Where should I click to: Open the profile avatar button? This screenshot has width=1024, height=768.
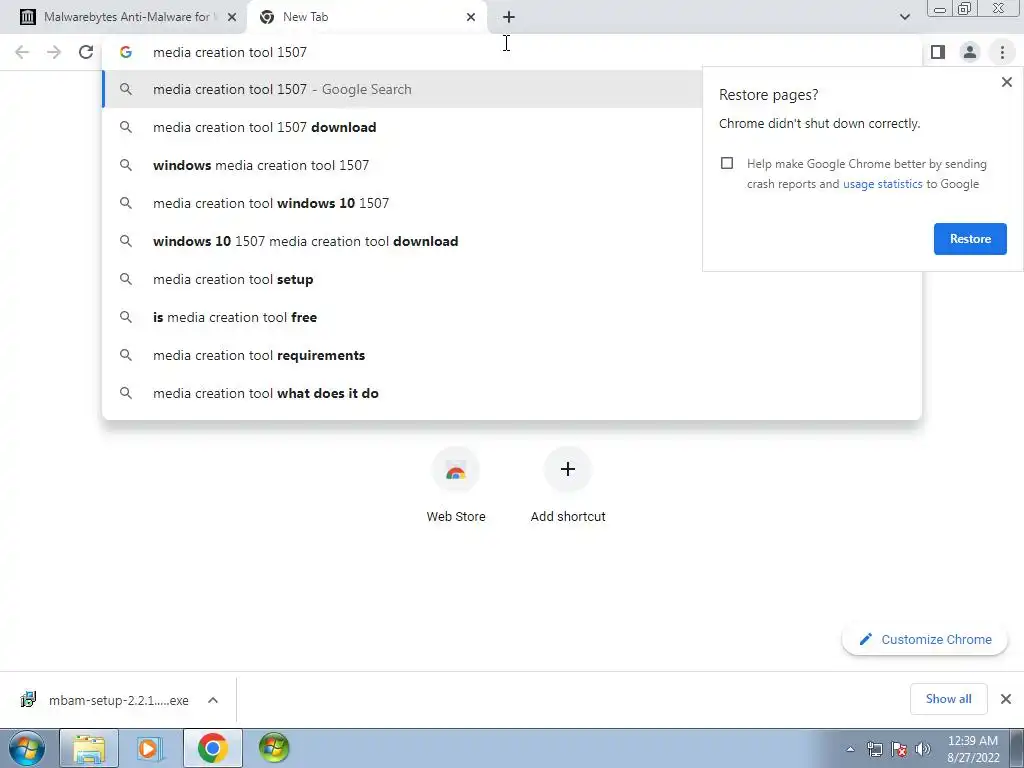coord(970,52)
